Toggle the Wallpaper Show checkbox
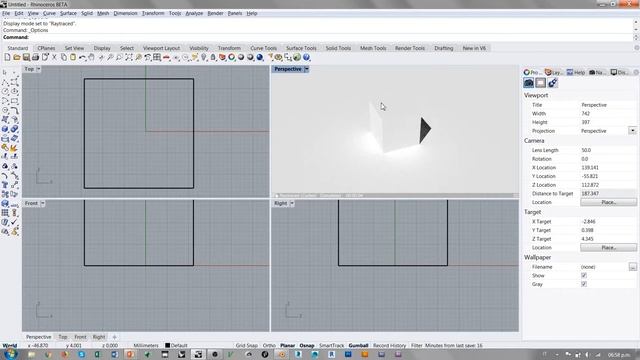 [x=584, y=276]
